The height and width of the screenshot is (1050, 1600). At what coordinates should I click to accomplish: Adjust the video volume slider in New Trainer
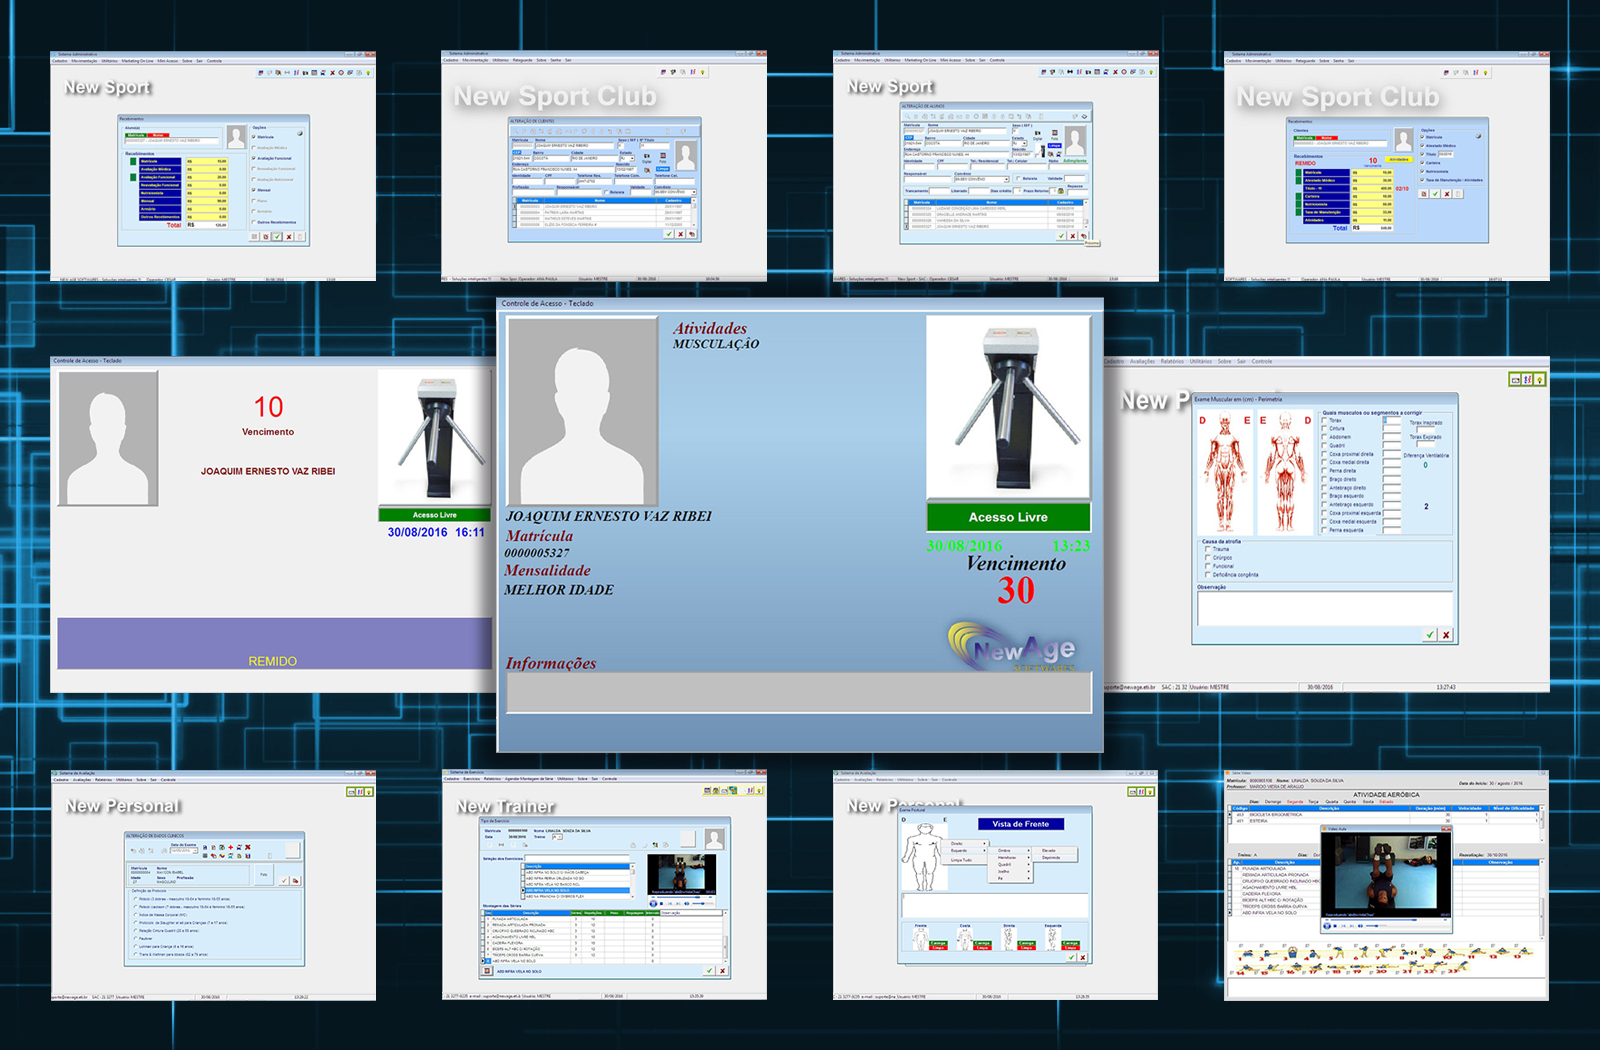click(x=703, y=903)
